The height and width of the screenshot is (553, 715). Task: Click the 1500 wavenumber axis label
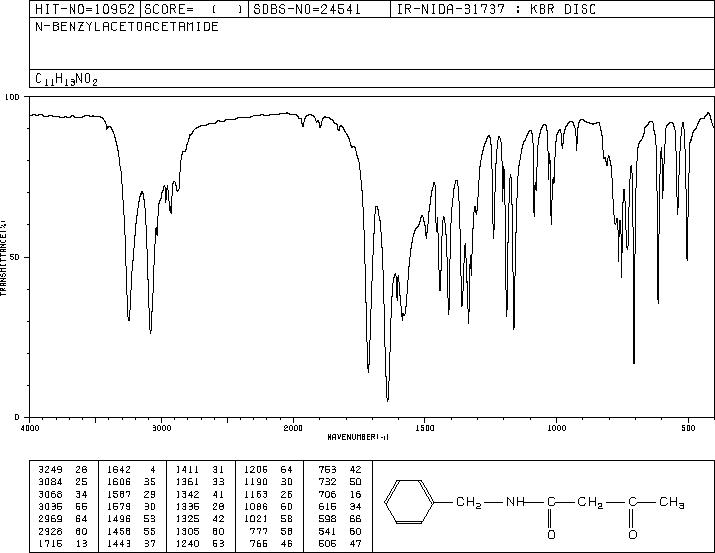point(425,428)
